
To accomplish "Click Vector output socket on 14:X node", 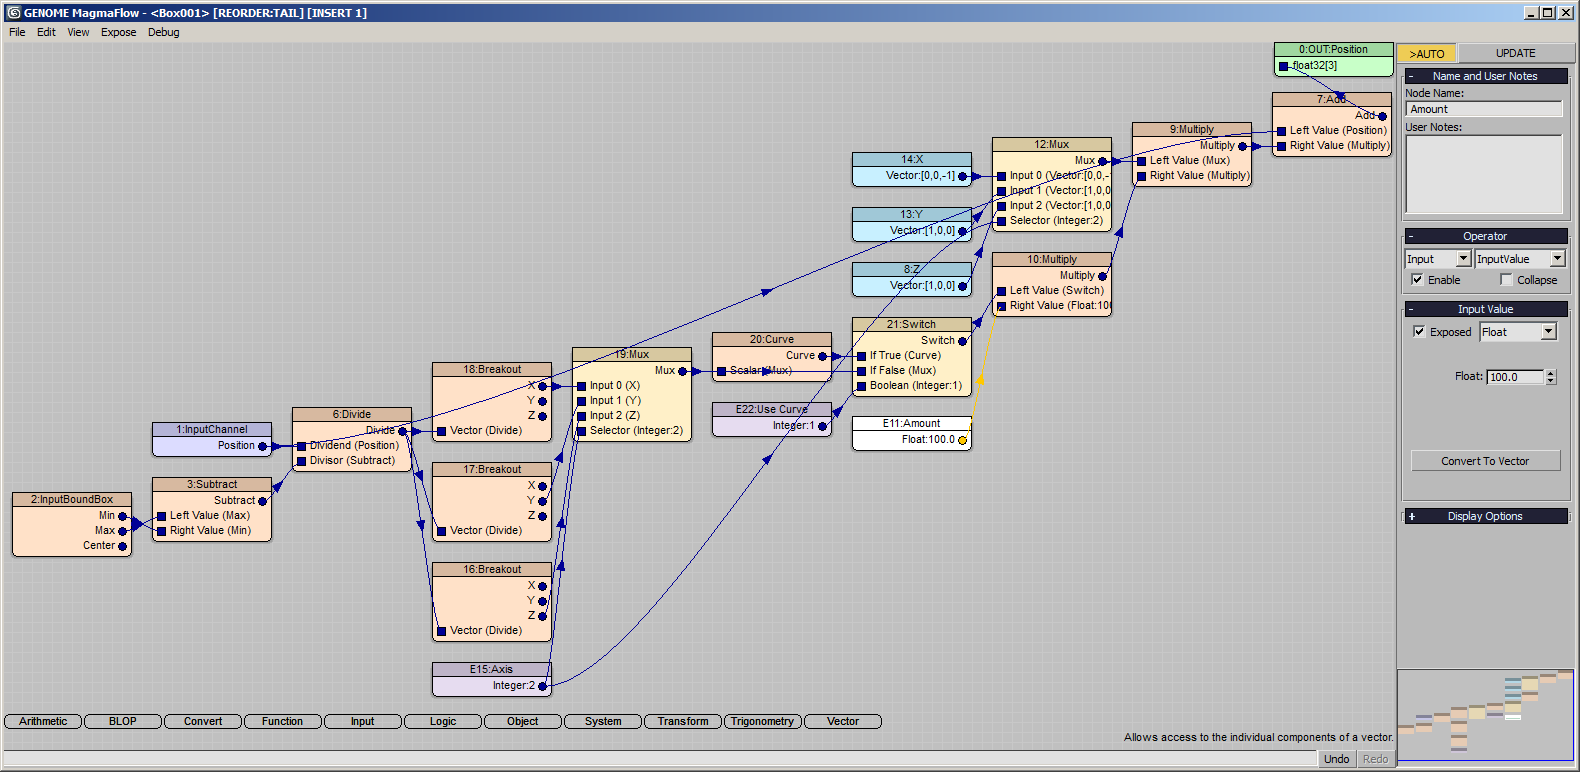I will [963, 176].
